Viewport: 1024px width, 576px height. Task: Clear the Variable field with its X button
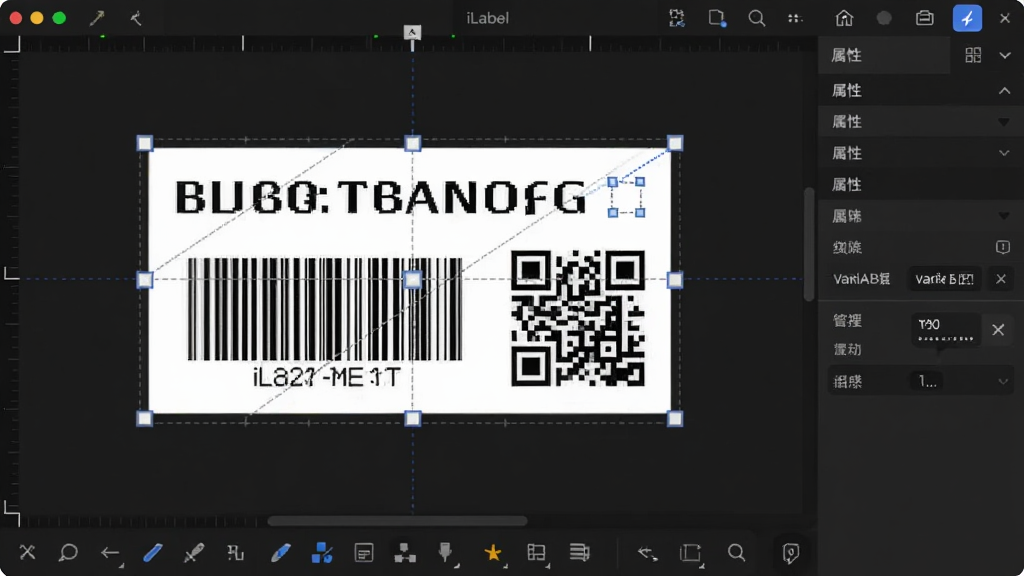(x=1000, y=279)
